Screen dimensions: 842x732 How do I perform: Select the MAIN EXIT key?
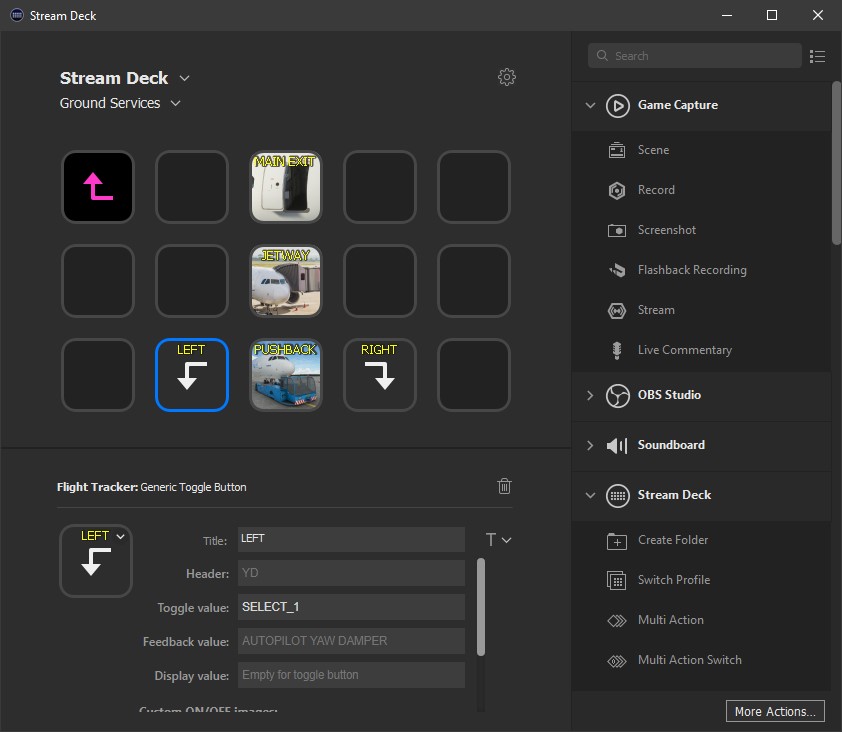(x=285, y=187)
